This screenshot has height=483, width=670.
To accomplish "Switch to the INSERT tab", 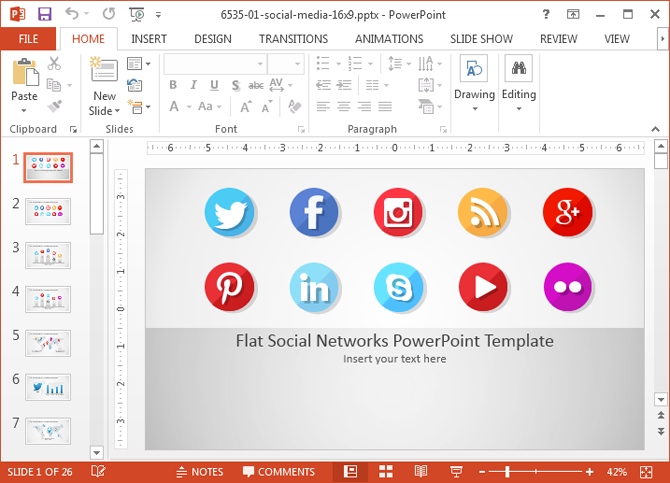I will pyautogui.click(x=149, y=39).
